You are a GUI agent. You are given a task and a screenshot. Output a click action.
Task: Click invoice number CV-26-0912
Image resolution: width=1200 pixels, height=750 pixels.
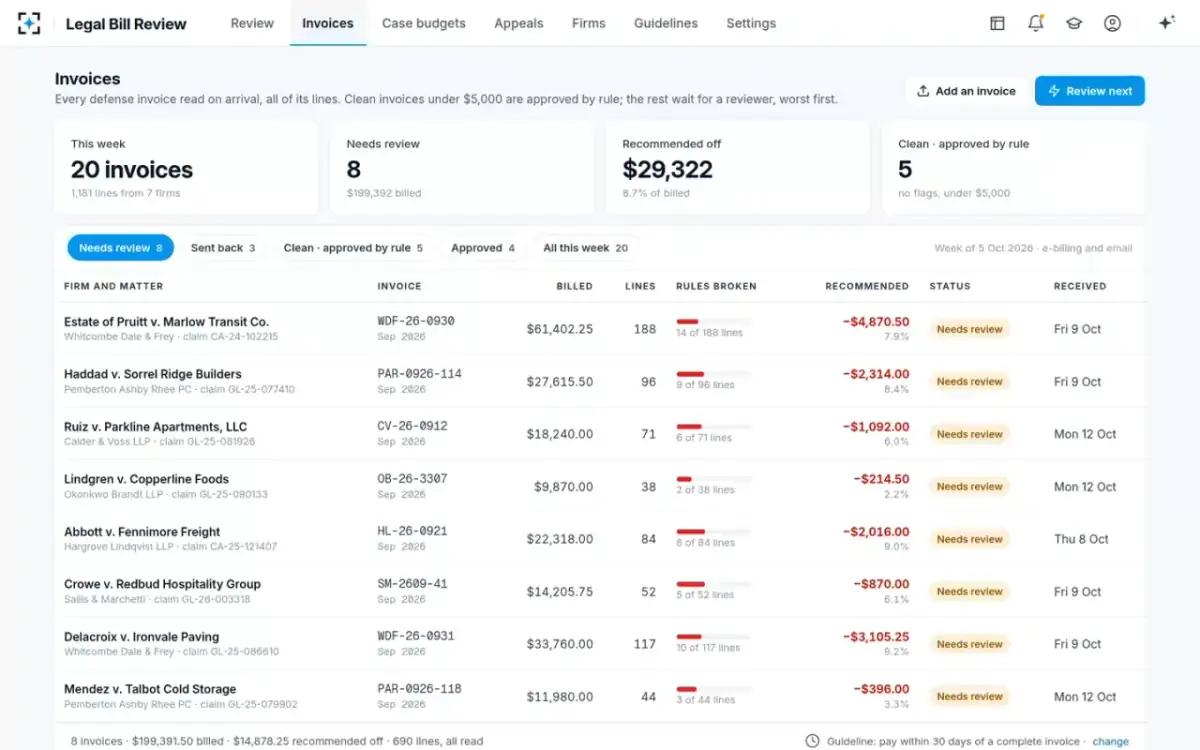pos(412,426)
